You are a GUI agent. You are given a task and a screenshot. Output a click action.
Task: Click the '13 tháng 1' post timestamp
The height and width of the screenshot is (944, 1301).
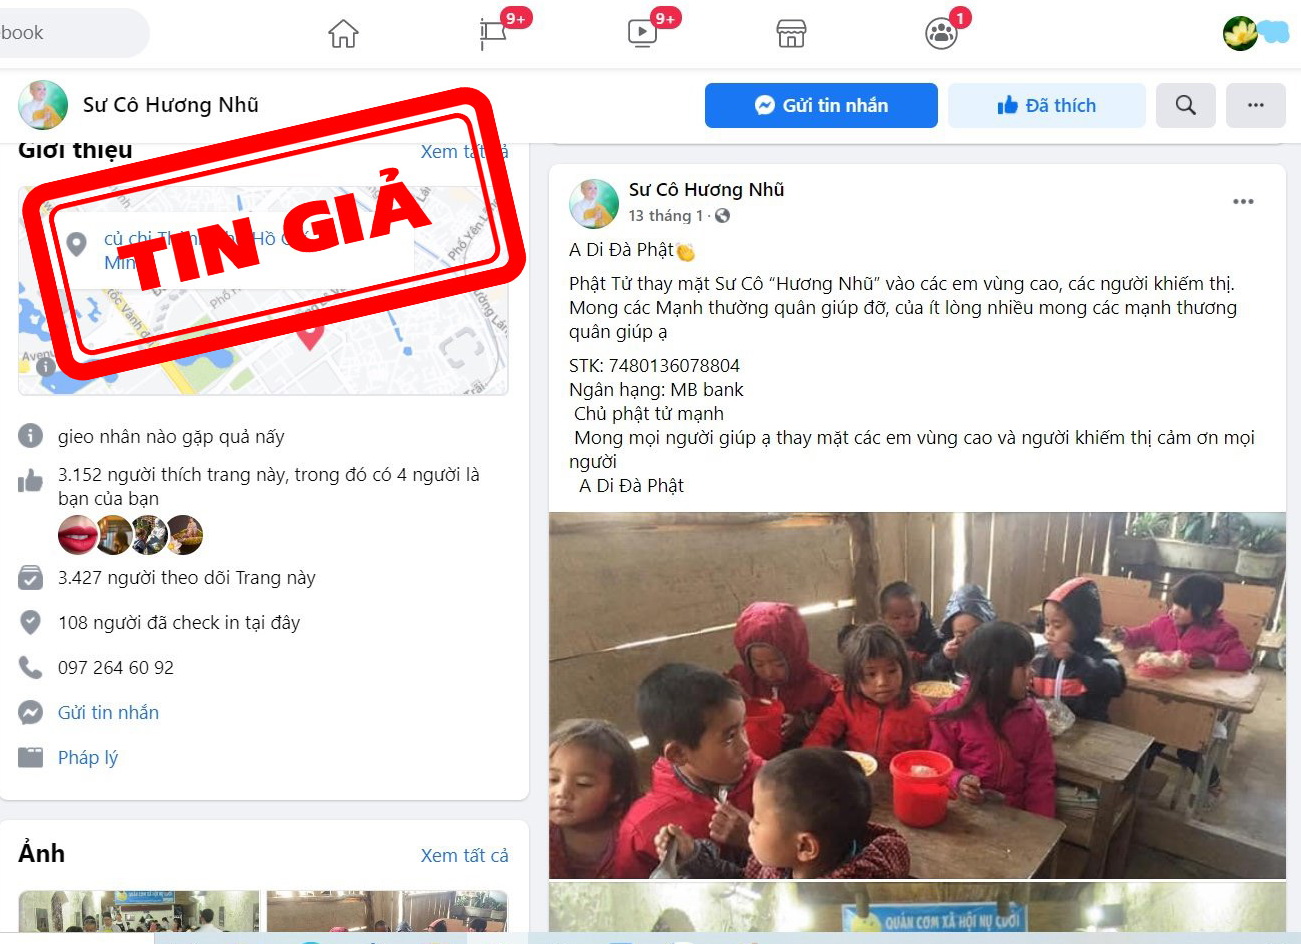(665, 215)
